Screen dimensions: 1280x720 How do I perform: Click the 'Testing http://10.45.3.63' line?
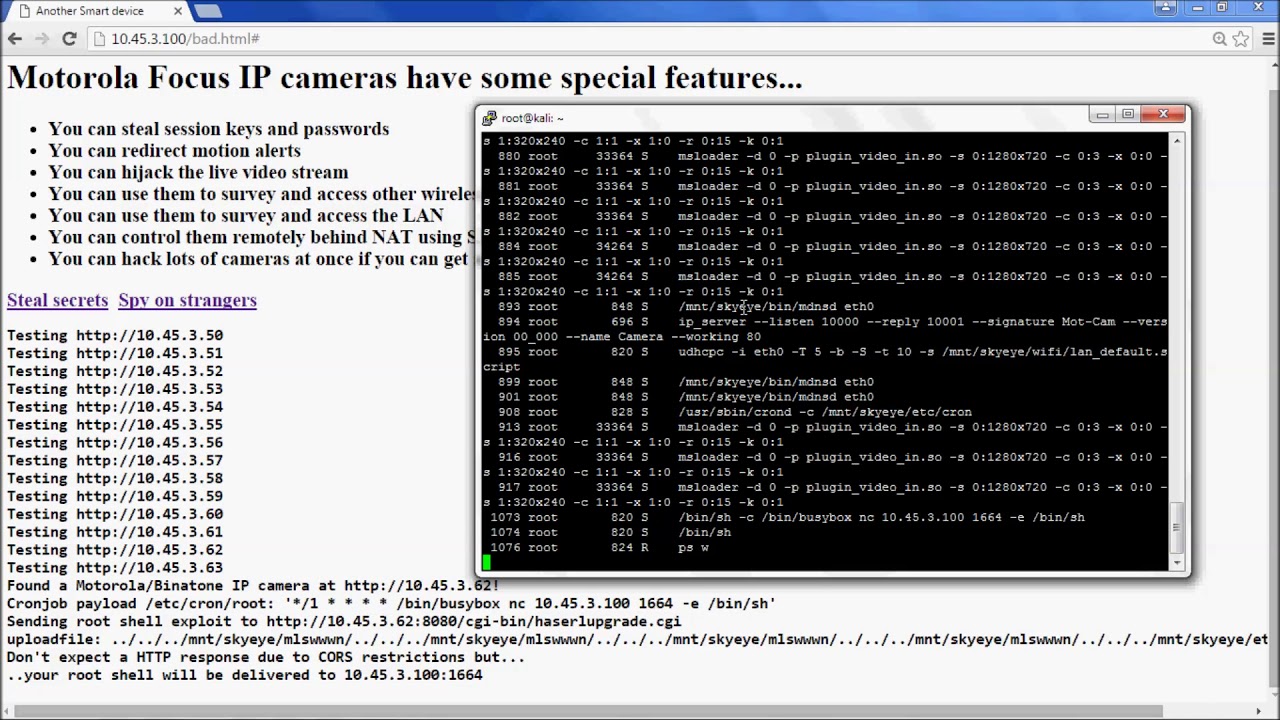point(115,568)
